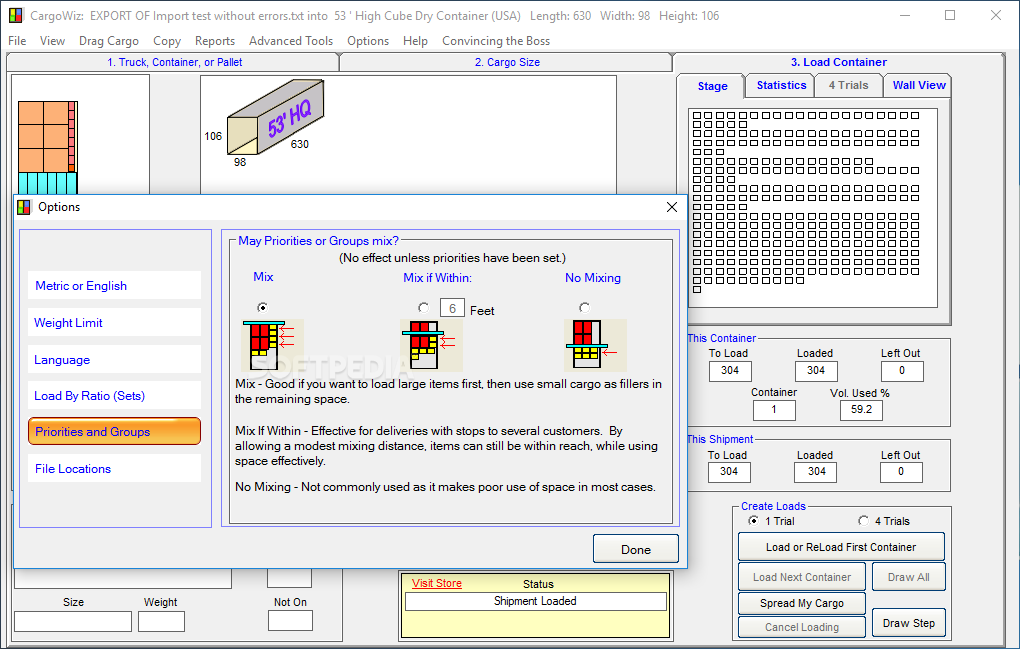This screenshot has width=1020, height=649.
Task: Open the Reports menu
Action: click(x=215, y=41)
